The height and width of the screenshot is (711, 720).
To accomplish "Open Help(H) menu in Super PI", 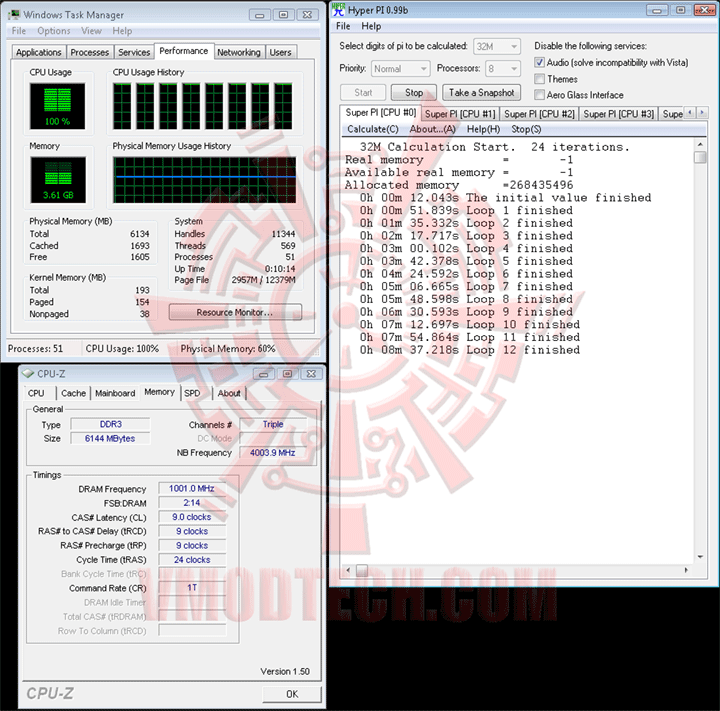I will [x=483, y=129].
